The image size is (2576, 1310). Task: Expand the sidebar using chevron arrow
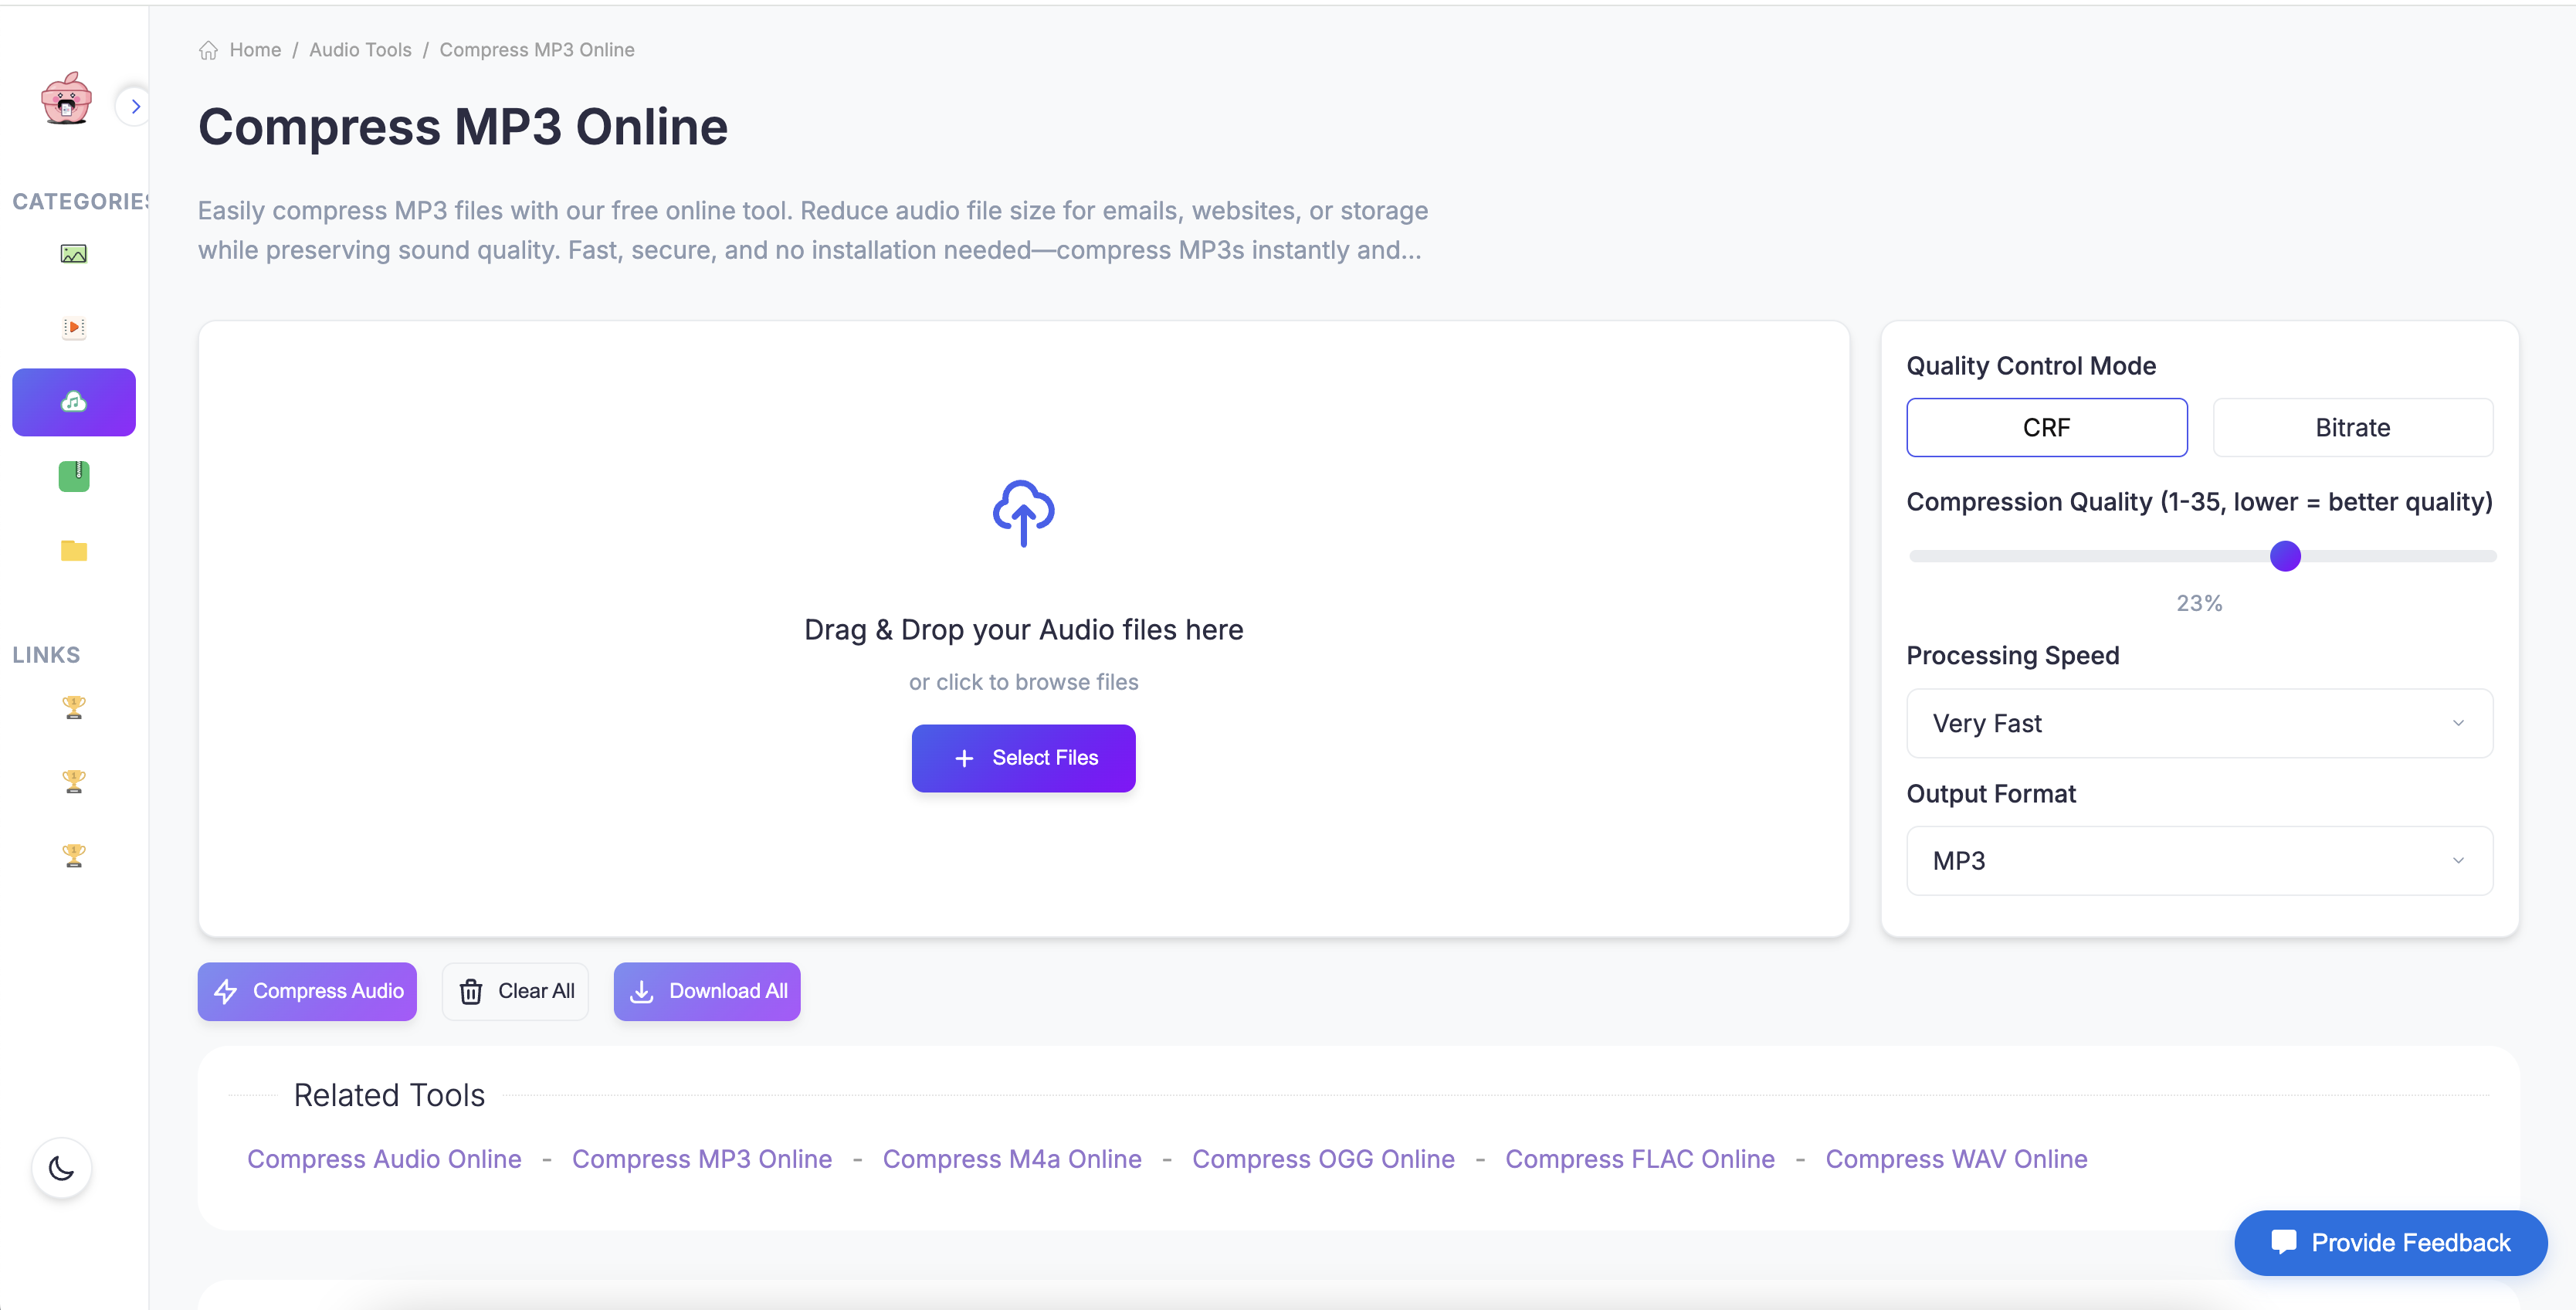(x=135, y=106)
